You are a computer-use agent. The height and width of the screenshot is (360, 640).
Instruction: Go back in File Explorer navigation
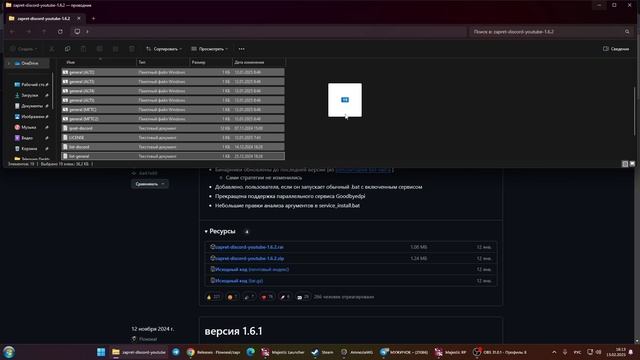coord(13,31)
